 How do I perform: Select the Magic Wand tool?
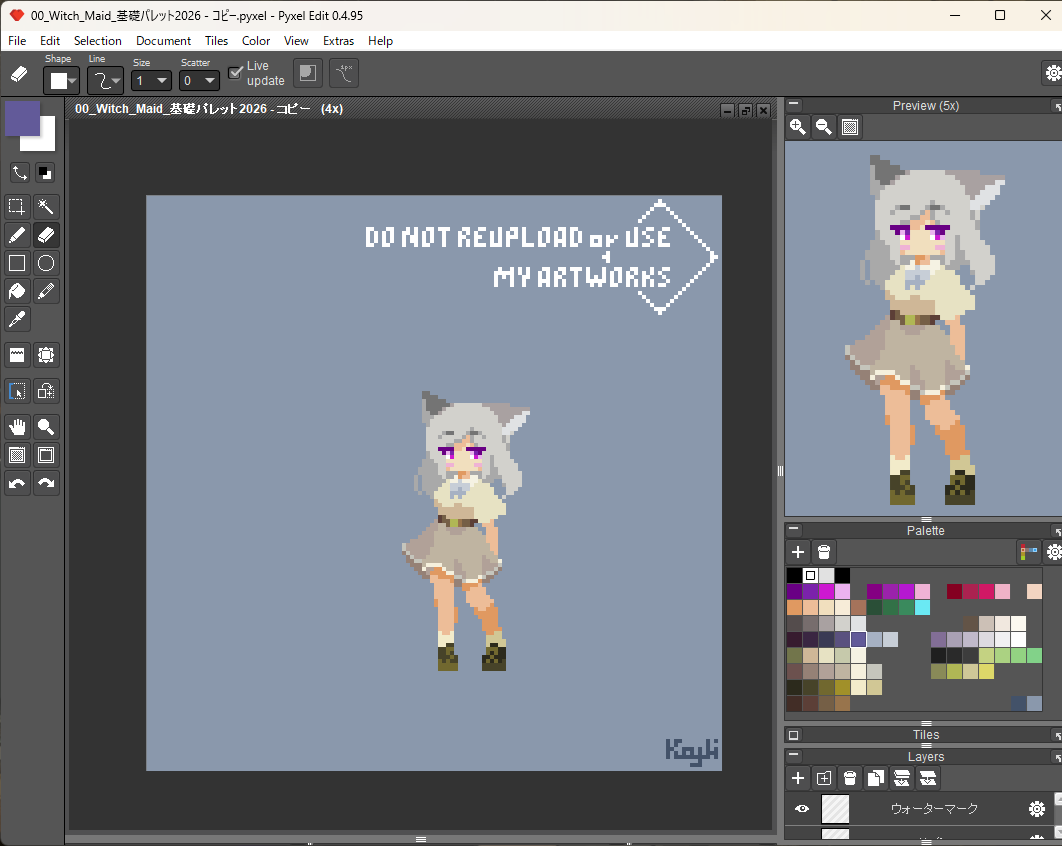pyautogui.click(x=46, y=207)
